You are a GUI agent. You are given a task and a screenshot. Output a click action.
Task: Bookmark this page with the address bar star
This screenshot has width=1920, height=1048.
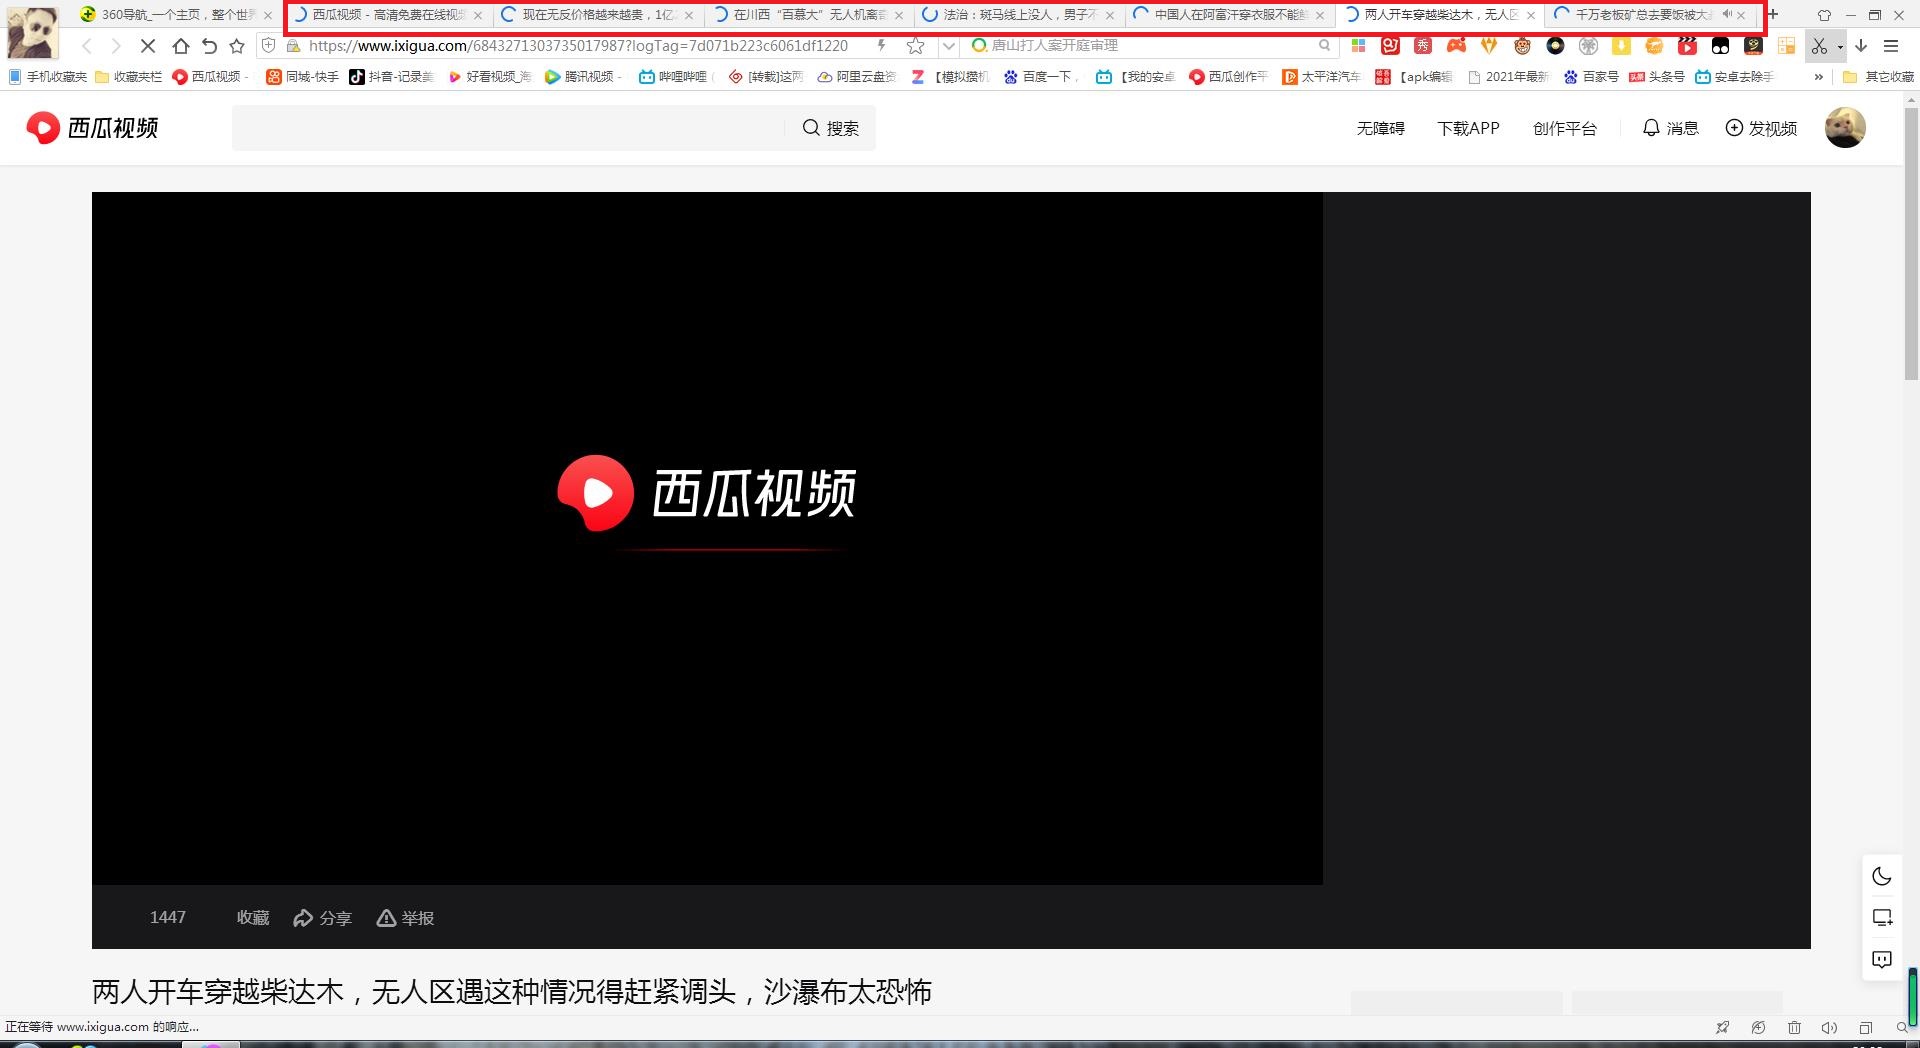point(915,46)
